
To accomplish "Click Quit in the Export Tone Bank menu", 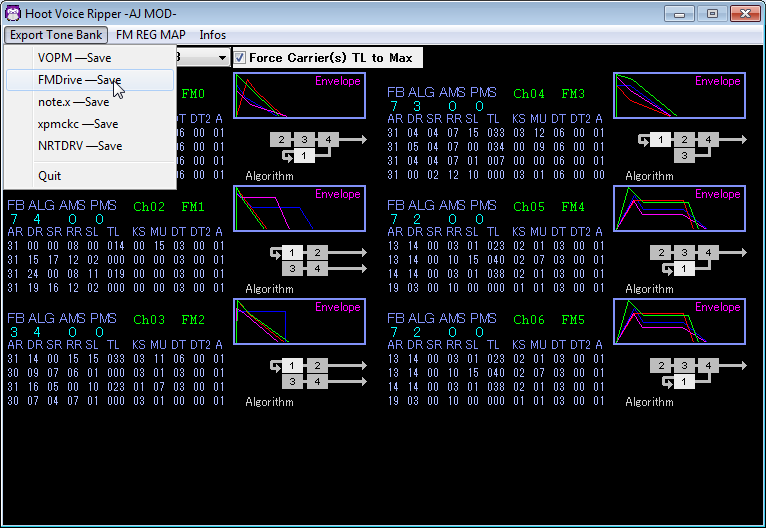I will tap(50, 176).
